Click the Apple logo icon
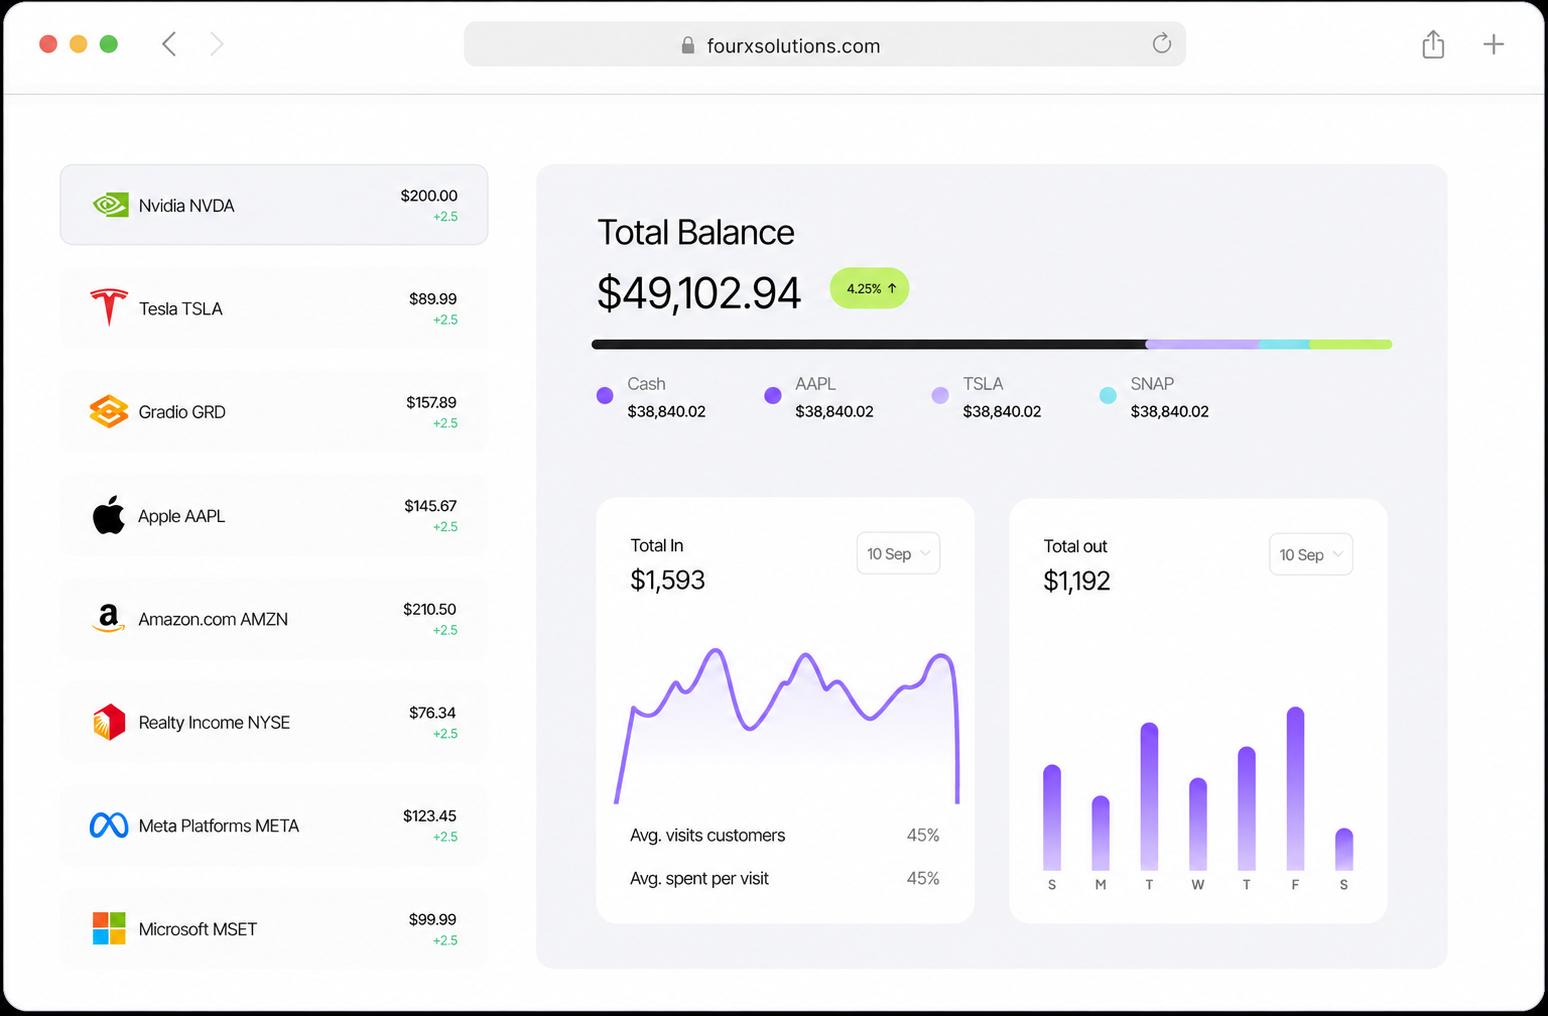1548x1016 pixels. pos(109,515)
